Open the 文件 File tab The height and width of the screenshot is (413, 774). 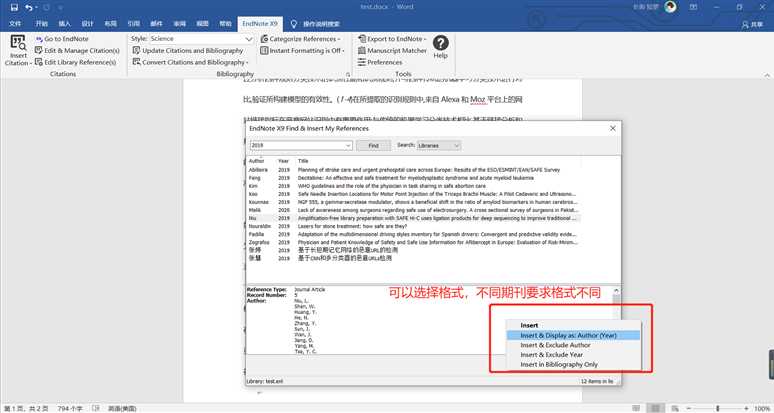click(15, 24)
